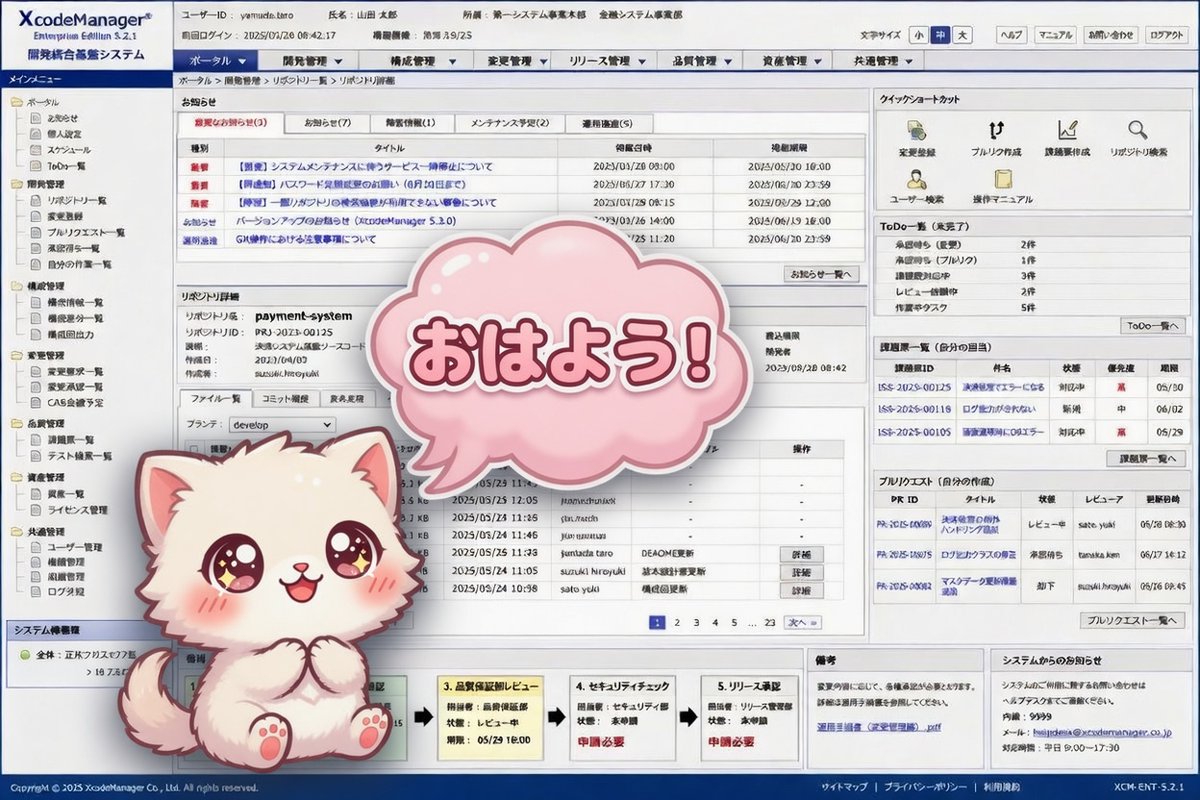Click the green system status indicator beside 全体

(x=25, y=655)
